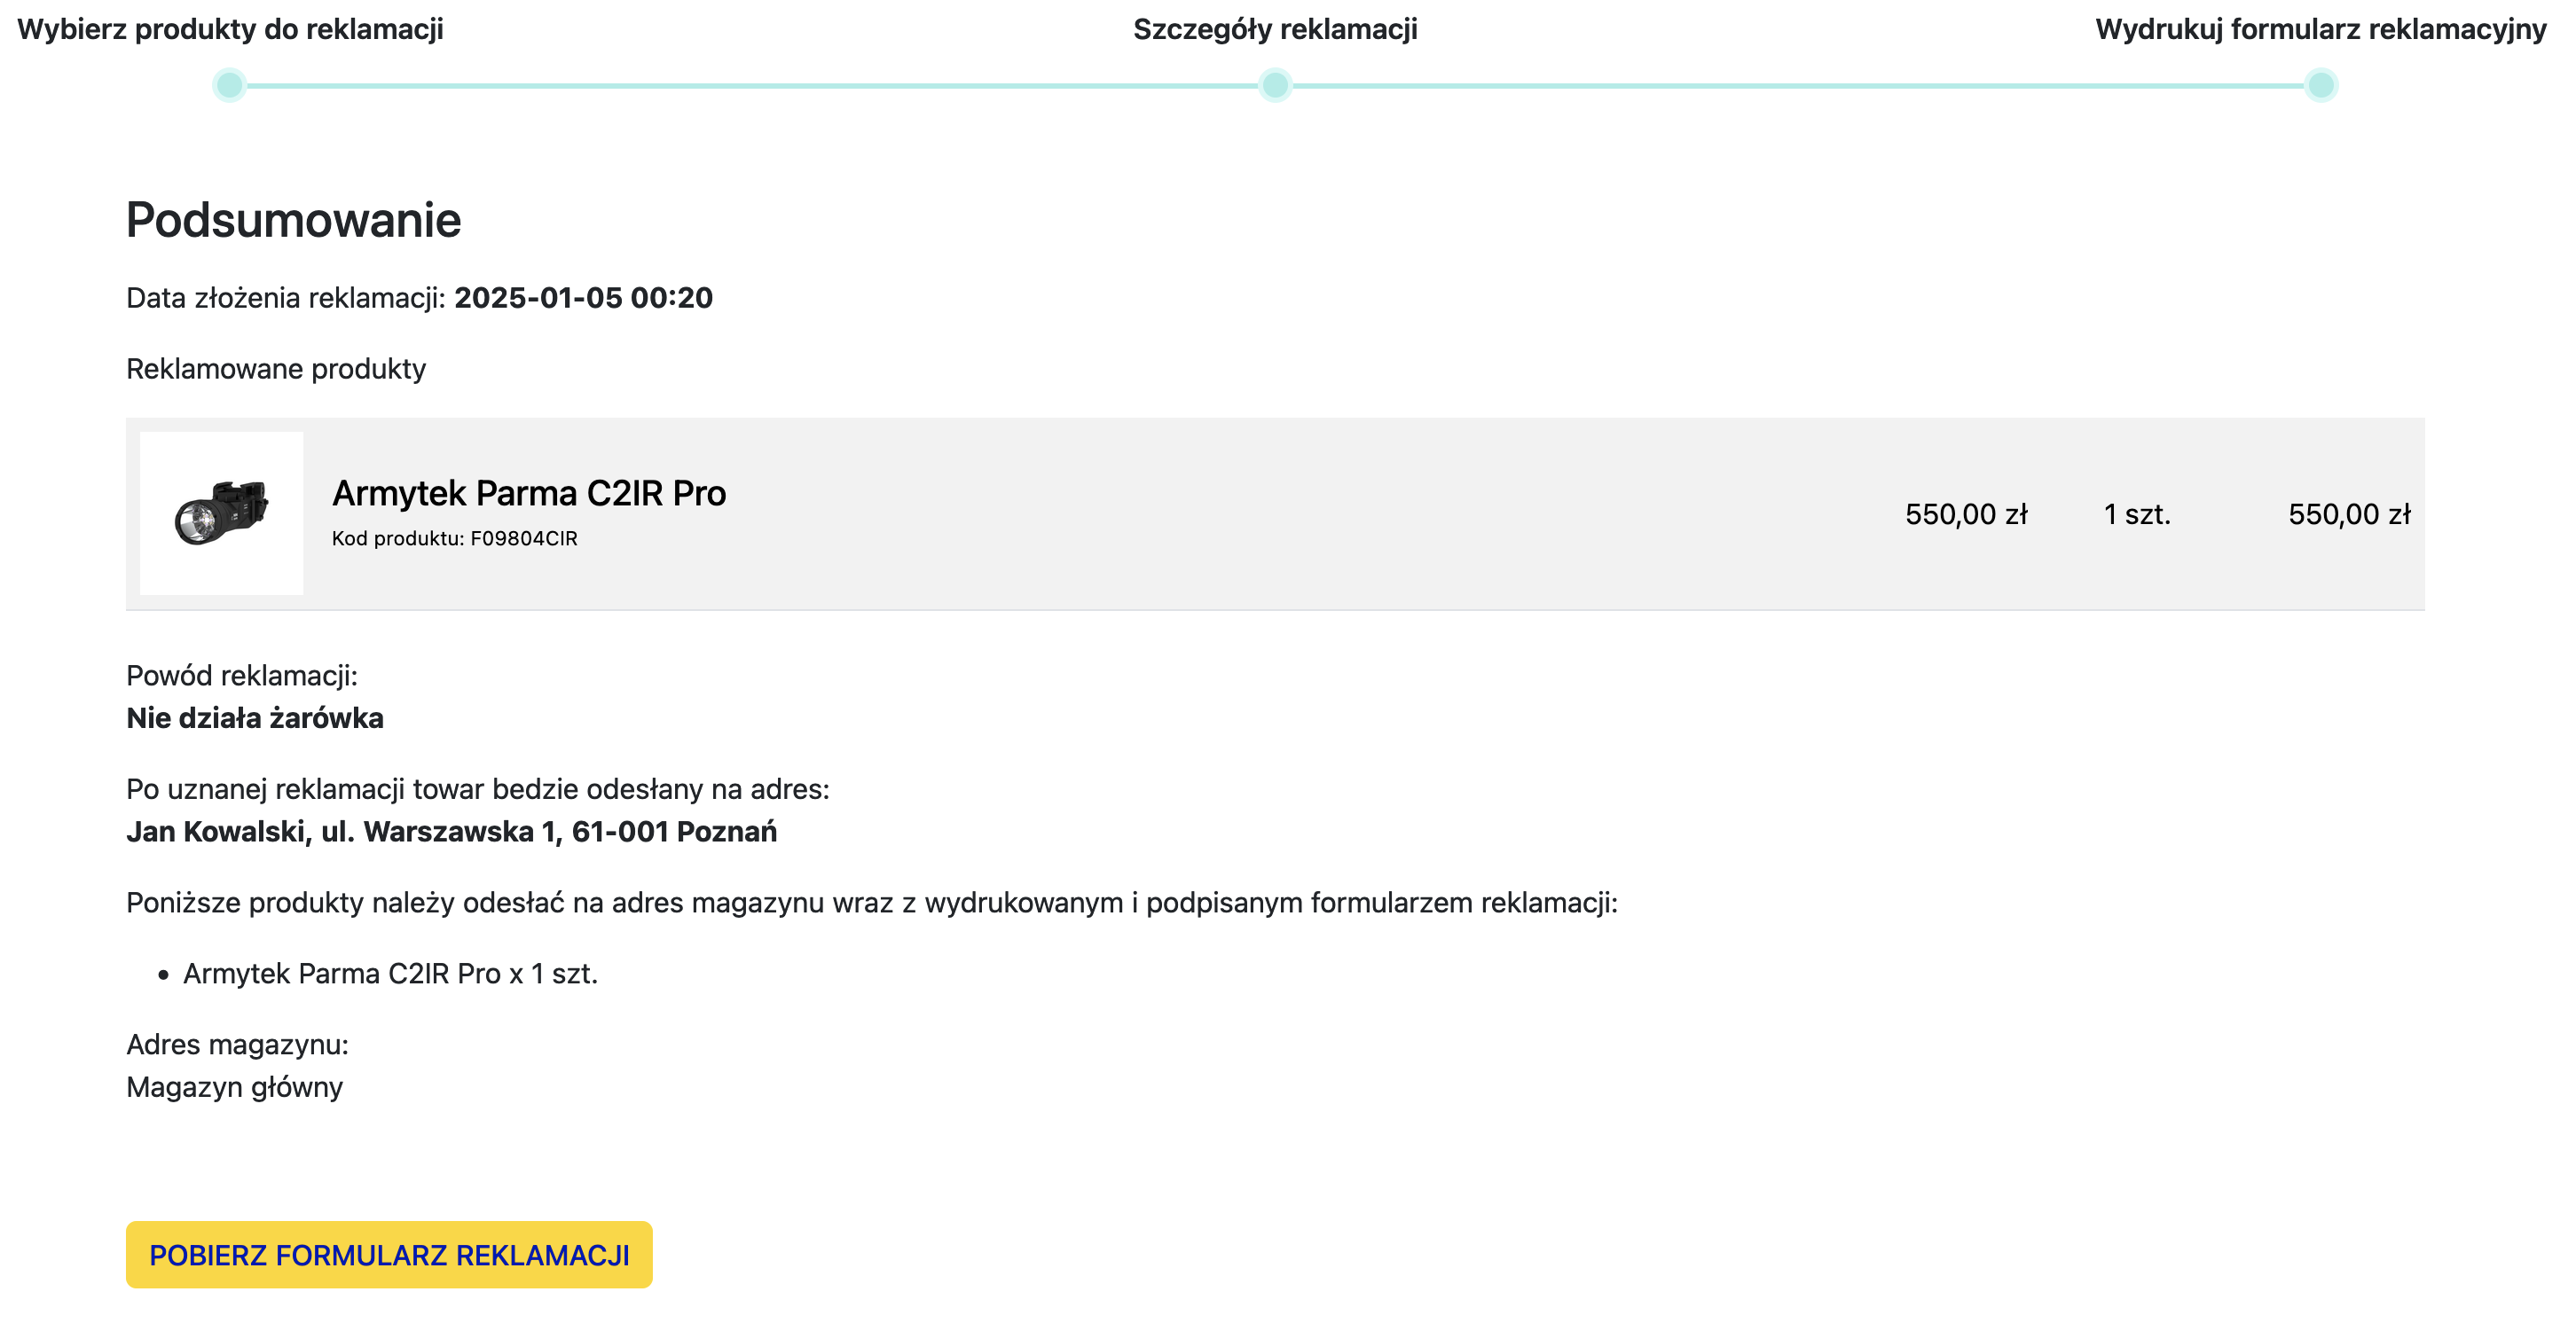The width and height of the screenshot is (2576, 1323).
Task: Click the complaint reason 'Nie działa żarówka'
Action: (255, 718)
